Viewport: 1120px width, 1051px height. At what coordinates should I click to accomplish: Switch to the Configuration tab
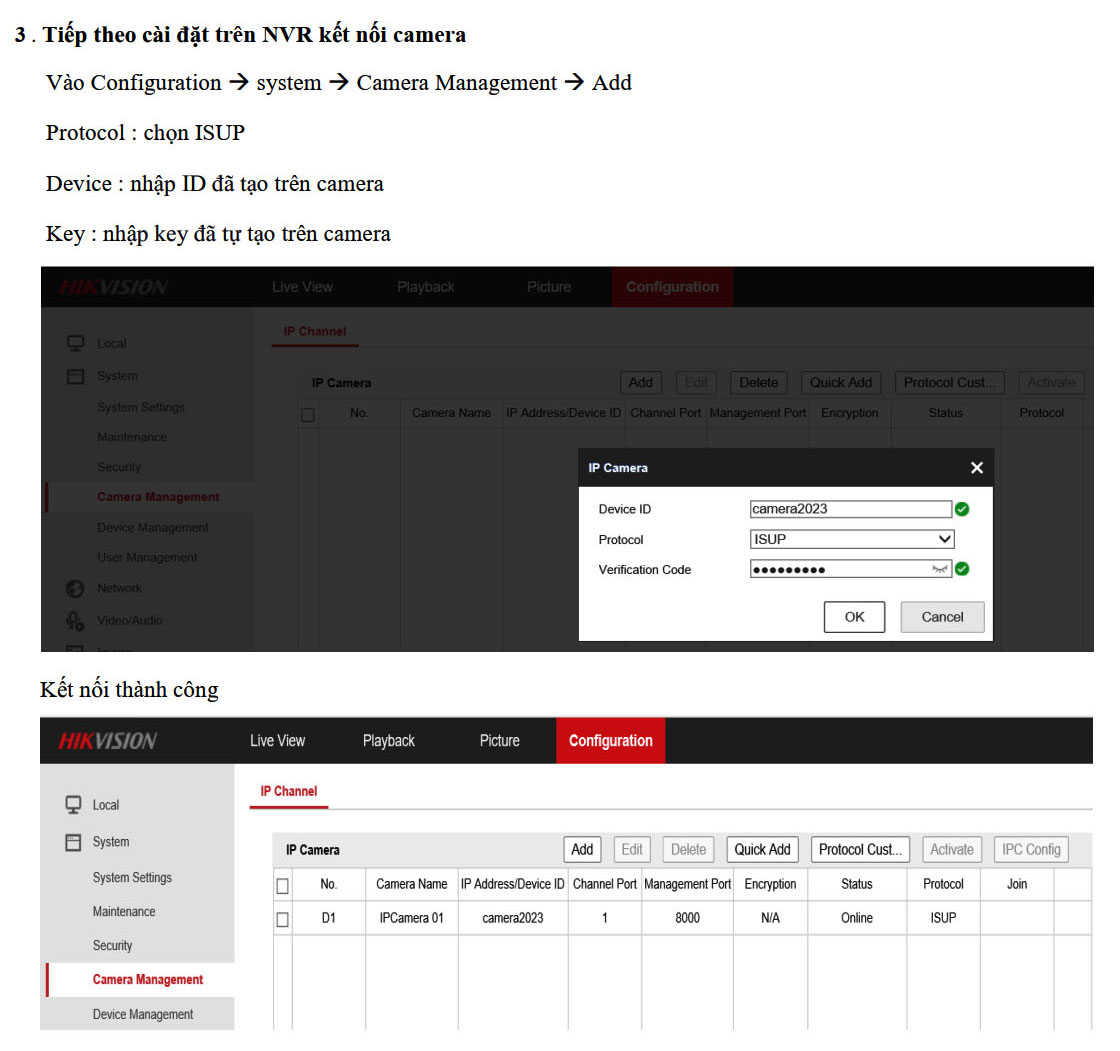pos(610,740)
